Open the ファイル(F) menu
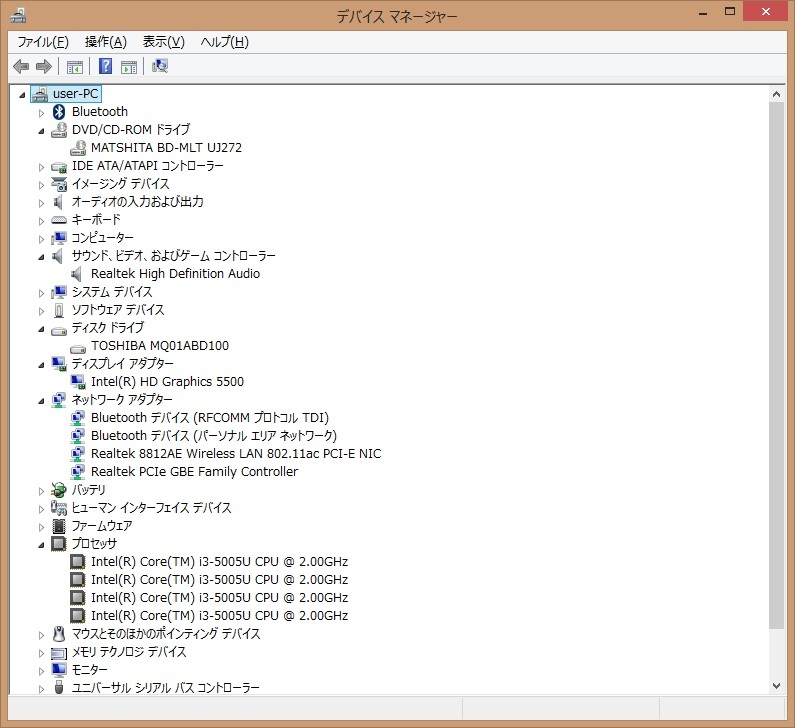The height and width of the screenshot is (728, 795). (43, 42)
